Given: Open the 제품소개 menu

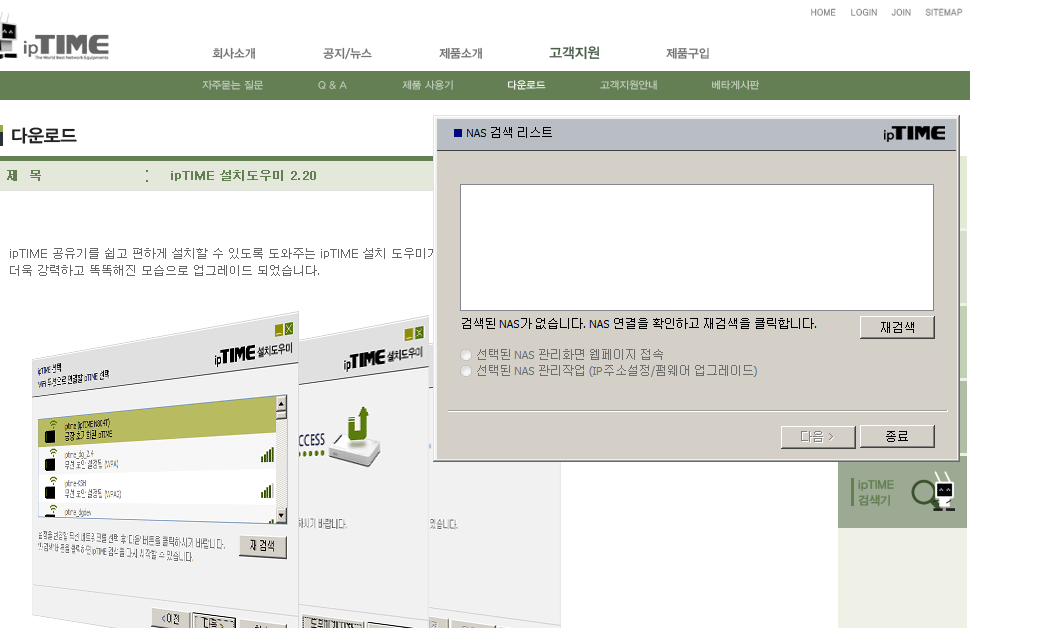Looking at the screenshot, I should click(461, 53).
